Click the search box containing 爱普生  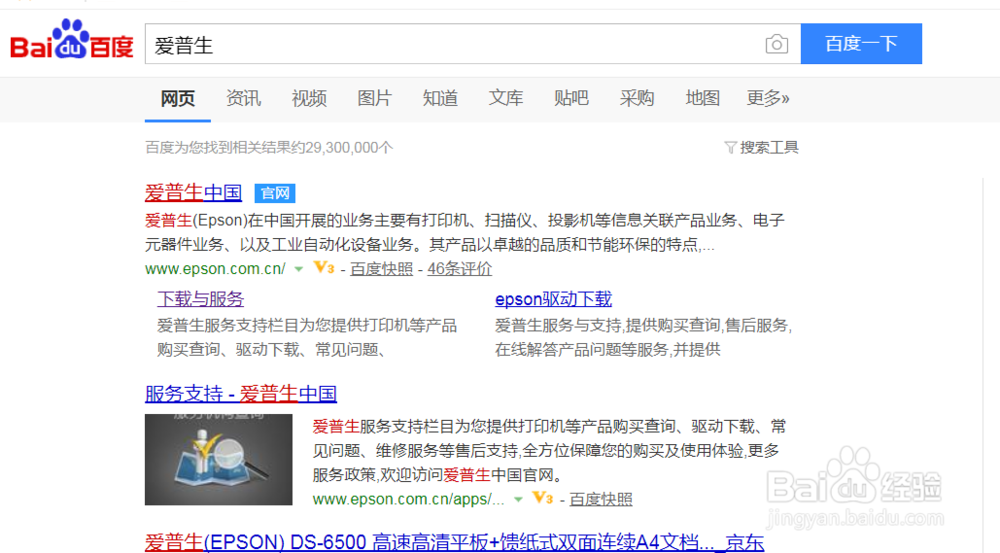click(473, 44)
